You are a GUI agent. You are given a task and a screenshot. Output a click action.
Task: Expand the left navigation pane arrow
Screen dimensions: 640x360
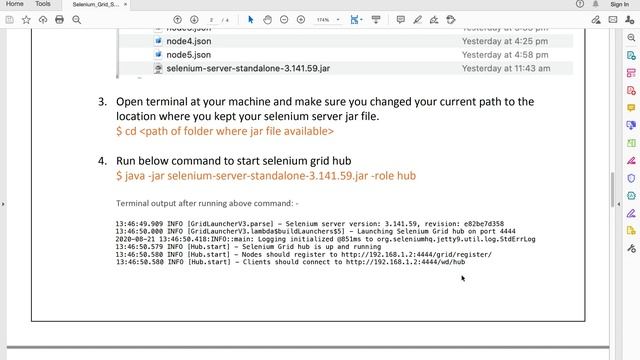(3, 203)
